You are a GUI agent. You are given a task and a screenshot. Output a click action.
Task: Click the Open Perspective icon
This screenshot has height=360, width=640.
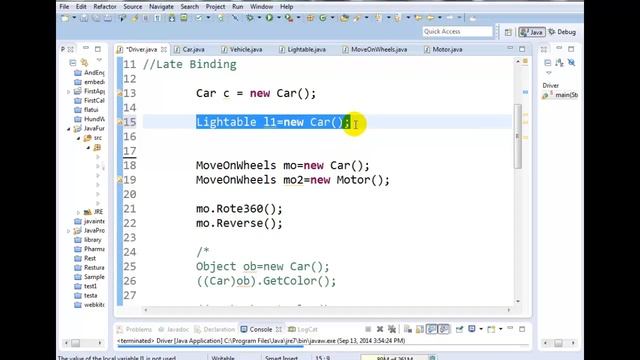pos(508,32)
